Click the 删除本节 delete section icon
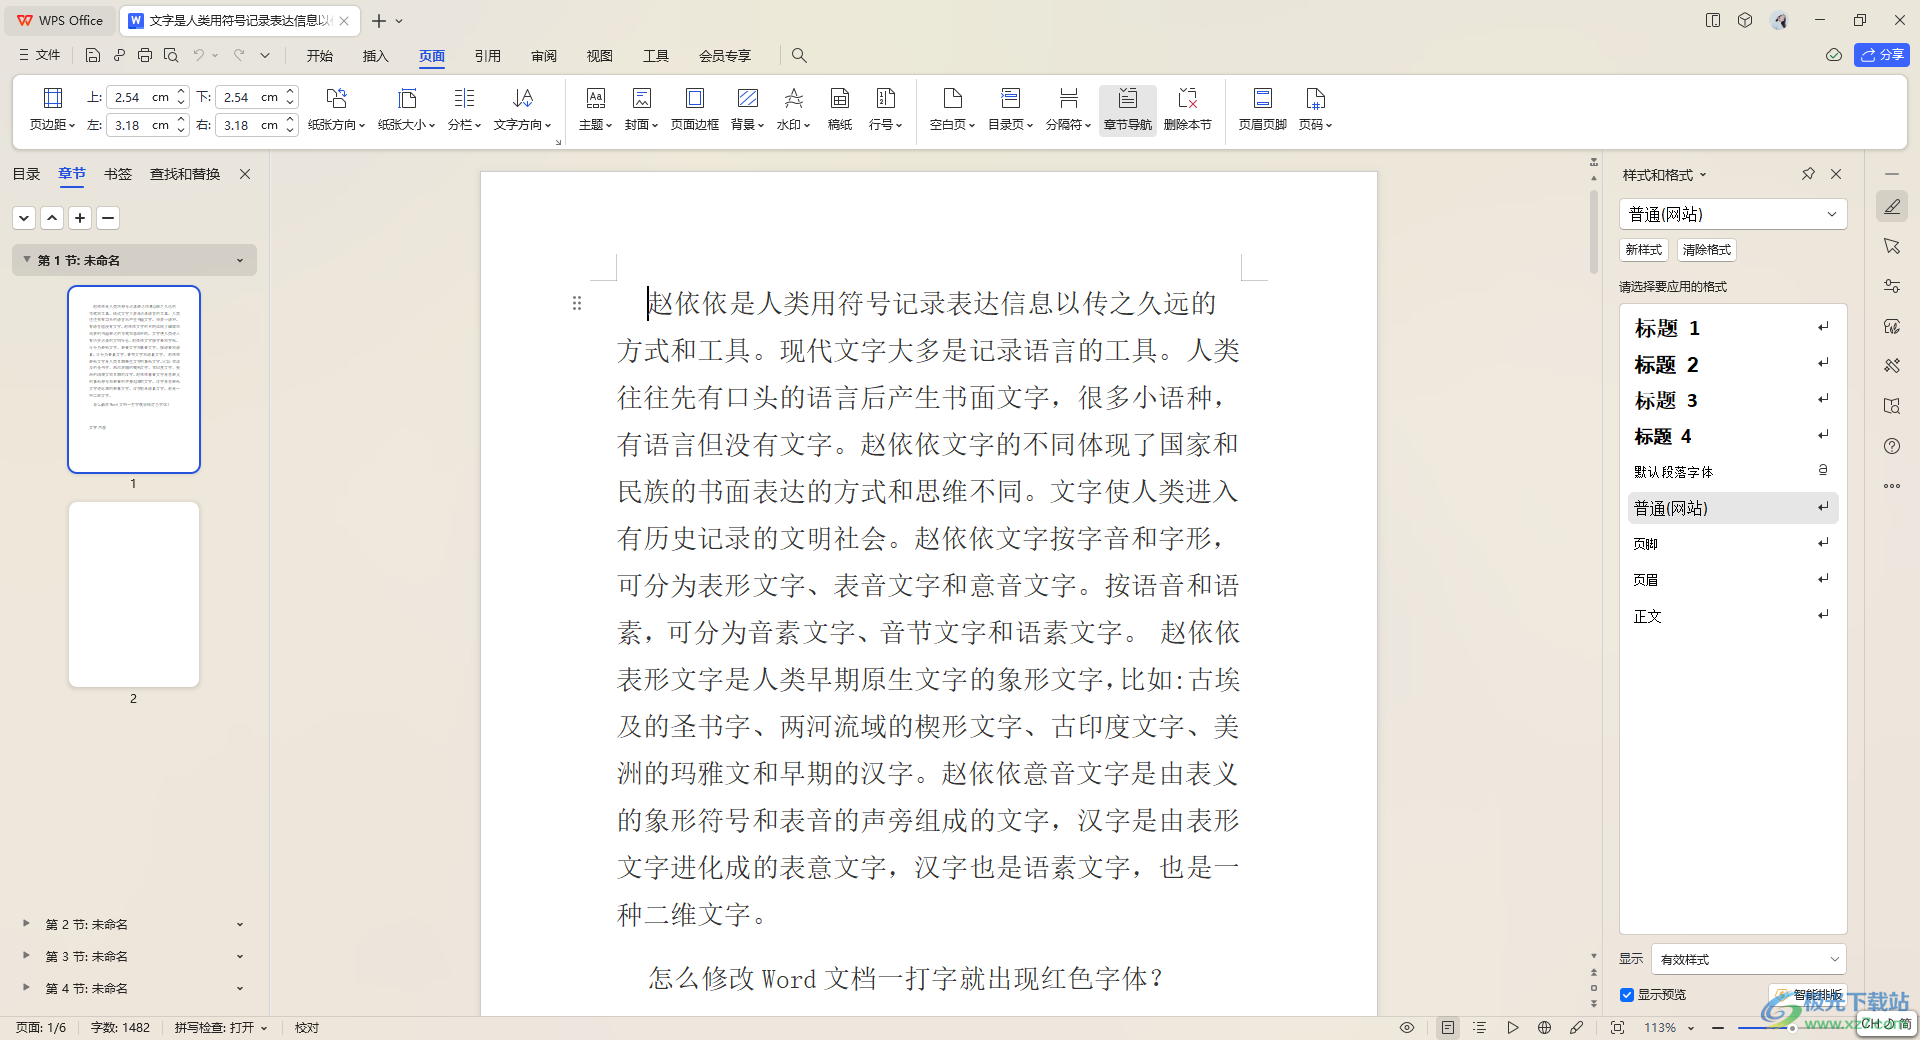The width and height of the screenshot is (1920, 1040). click(x=1187, y=98)
